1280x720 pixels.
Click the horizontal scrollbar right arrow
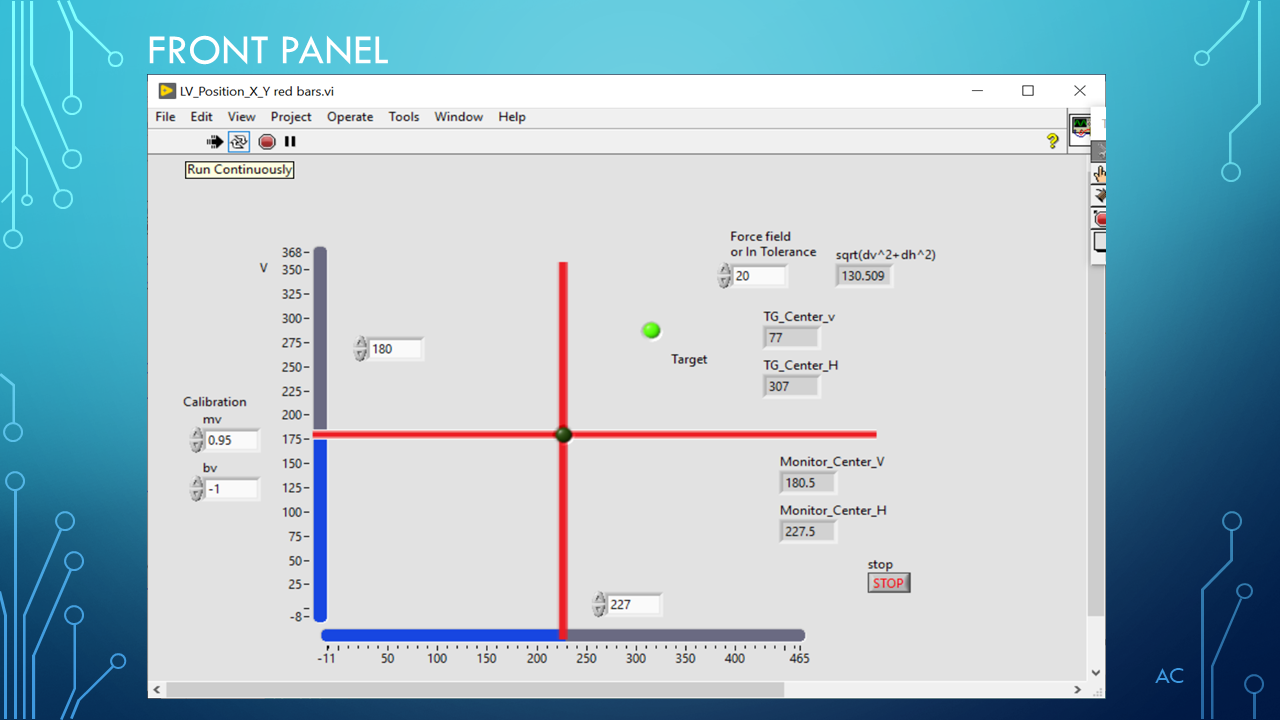pos(1078,690)
